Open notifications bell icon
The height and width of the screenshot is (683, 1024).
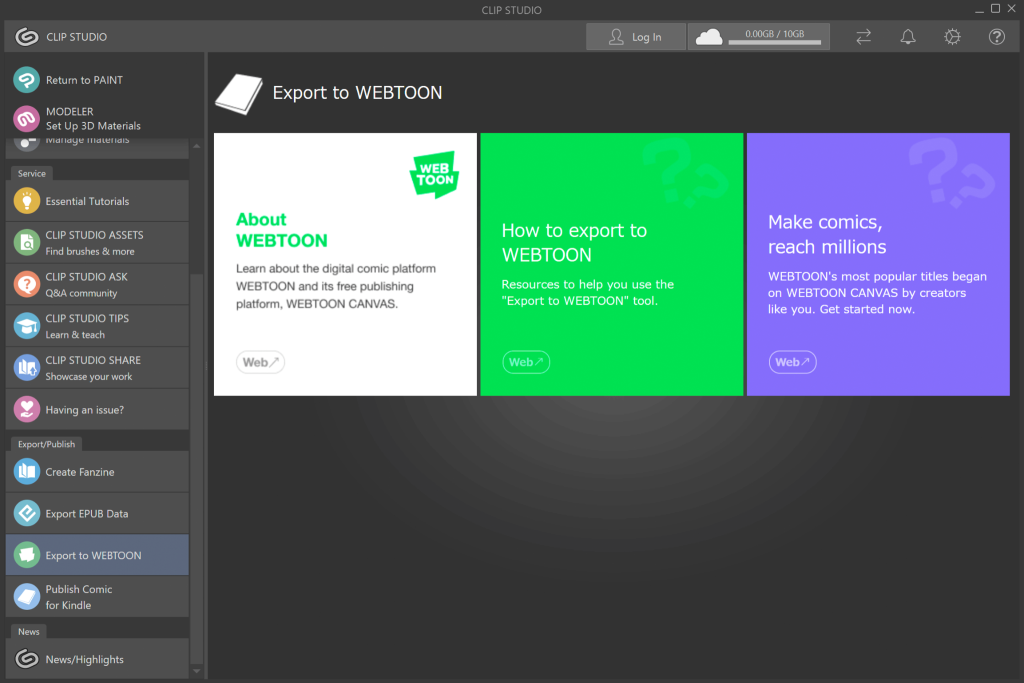pos(908,37)
